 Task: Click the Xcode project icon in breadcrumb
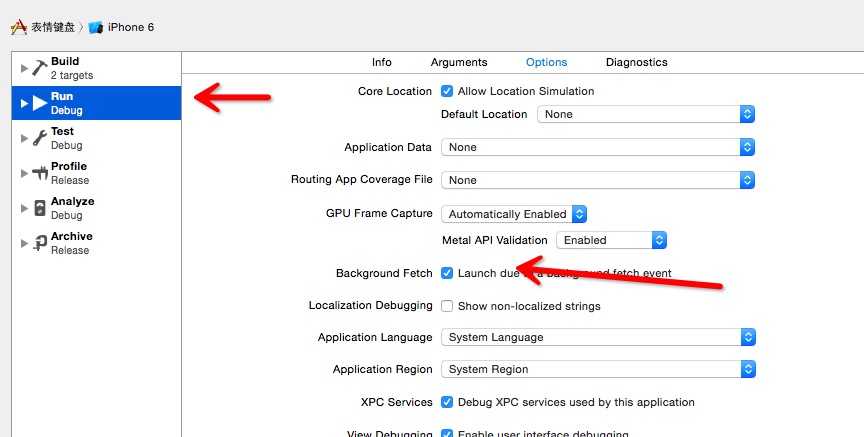coord(19,27)
